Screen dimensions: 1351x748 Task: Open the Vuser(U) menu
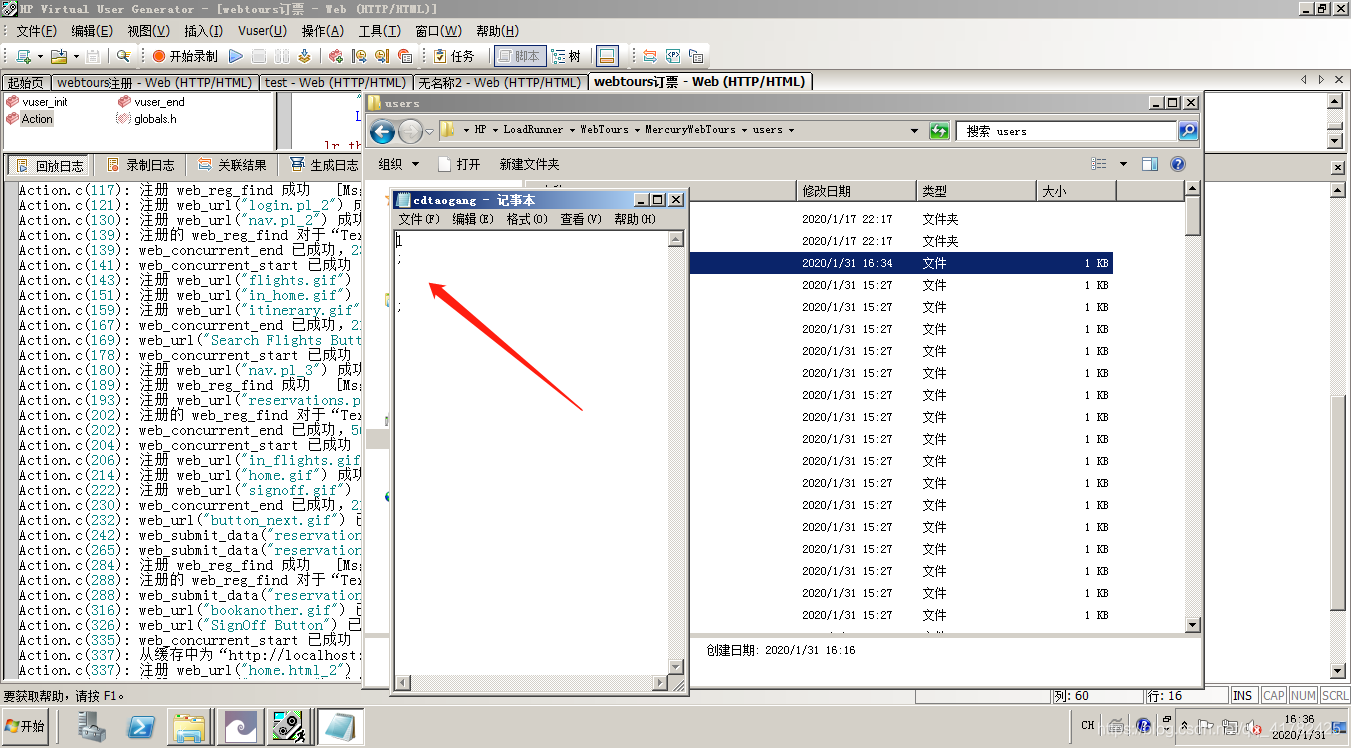pyautogui.click(x=262, y=31)
